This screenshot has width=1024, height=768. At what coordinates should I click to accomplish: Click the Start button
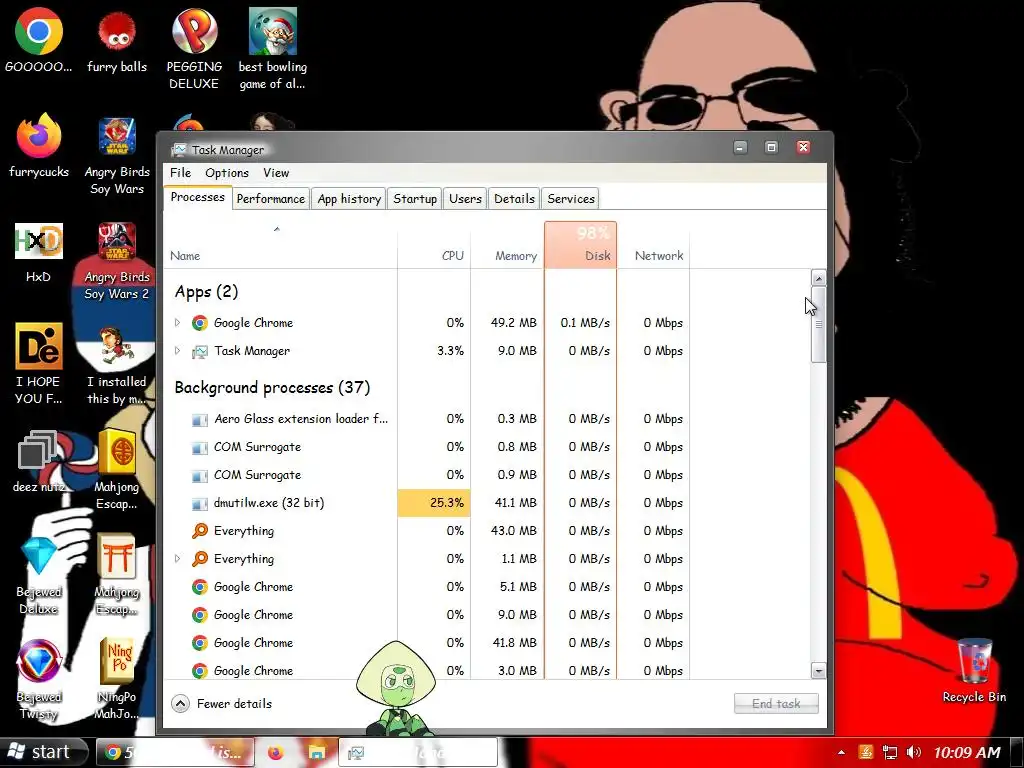(43, 752)
